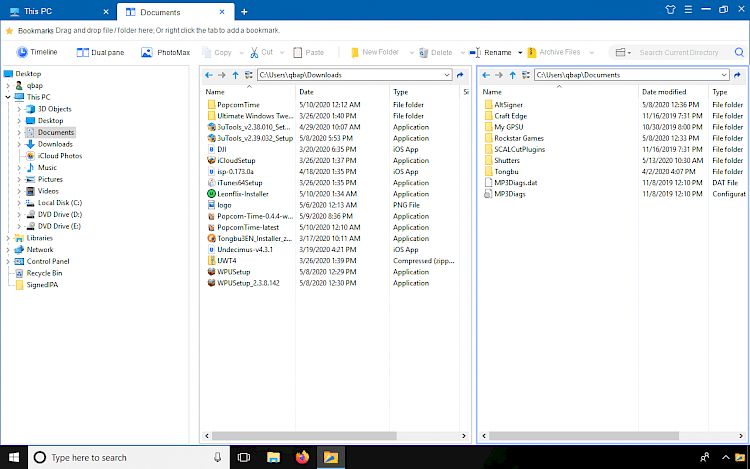Create a New Folder
Viewport: 750px width, 469px height.
click(x=375, y=52)
